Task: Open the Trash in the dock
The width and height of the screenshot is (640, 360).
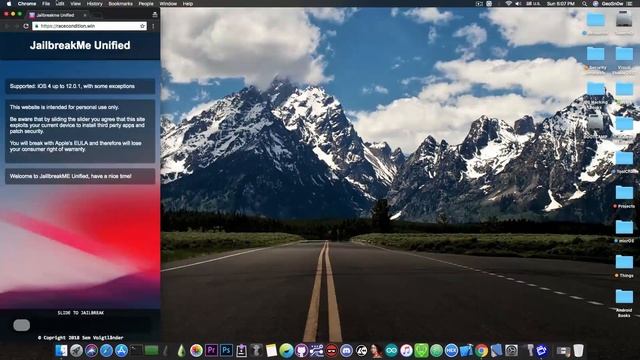Action: 578,351
